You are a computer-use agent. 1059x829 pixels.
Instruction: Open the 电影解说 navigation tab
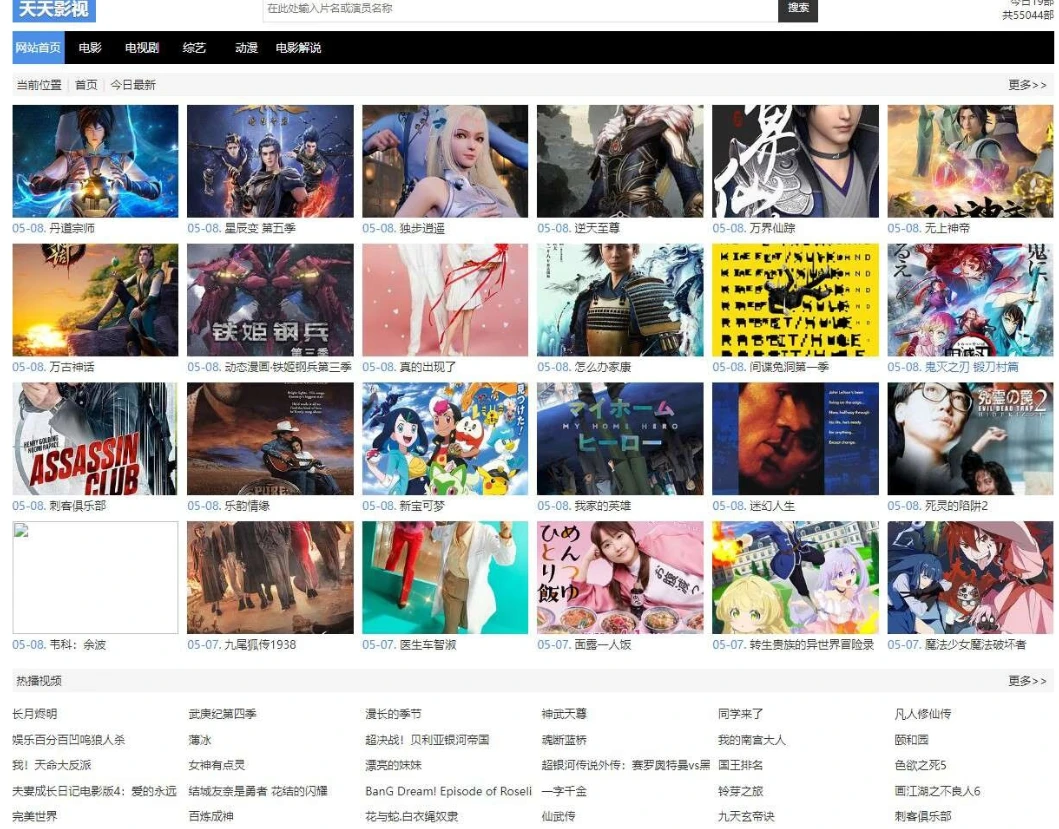pyautogui.click(x=299, y=47)
